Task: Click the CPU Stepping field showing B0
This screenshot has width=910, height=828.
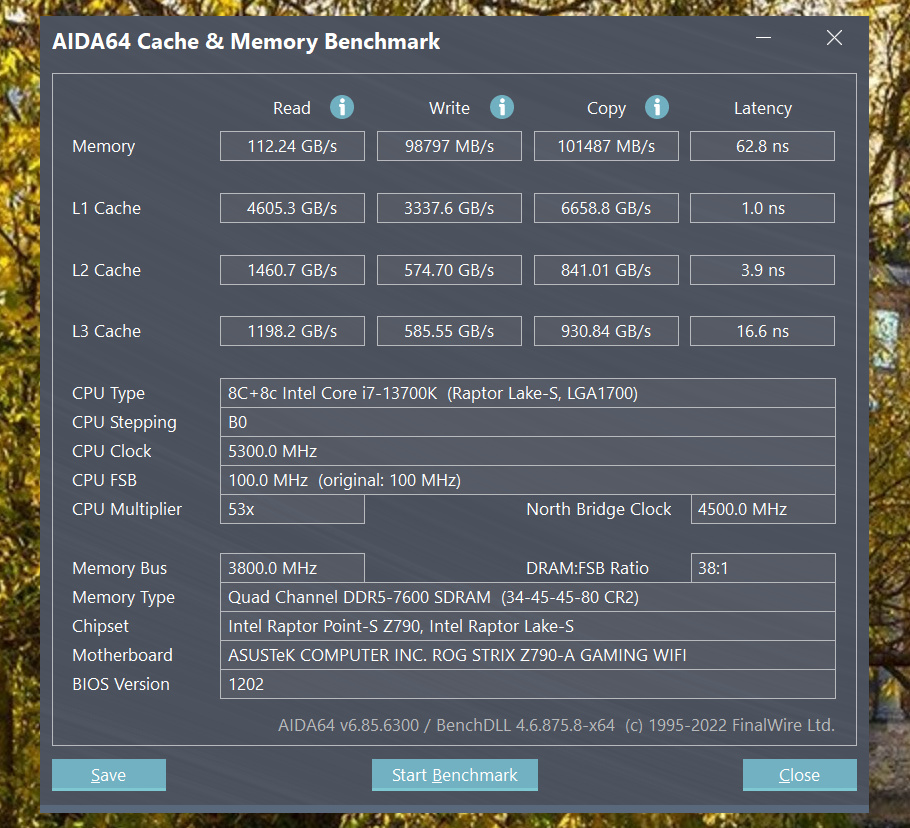Action: [528, 422]
